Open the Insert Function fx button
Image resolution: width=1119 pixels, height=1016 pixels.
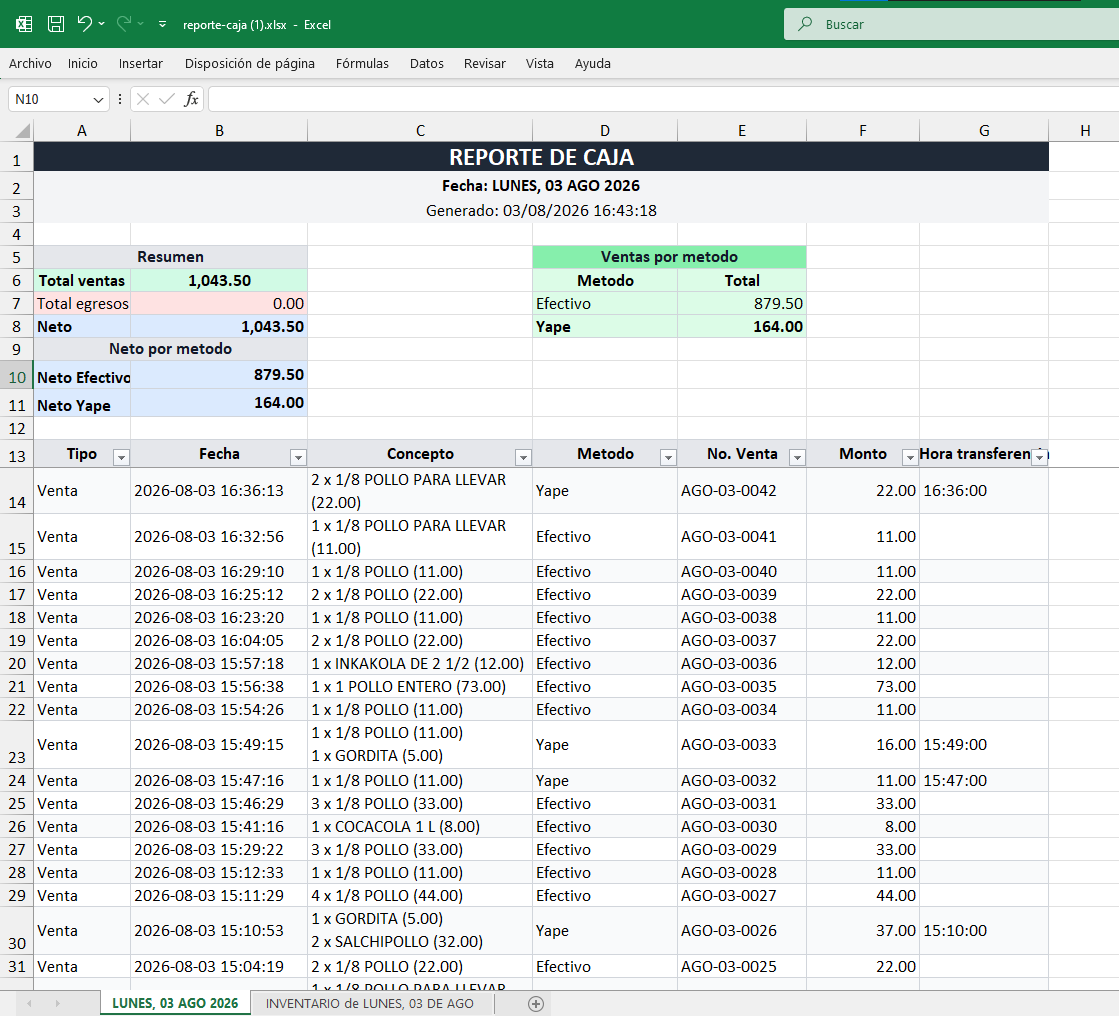[x=191, y=99]
